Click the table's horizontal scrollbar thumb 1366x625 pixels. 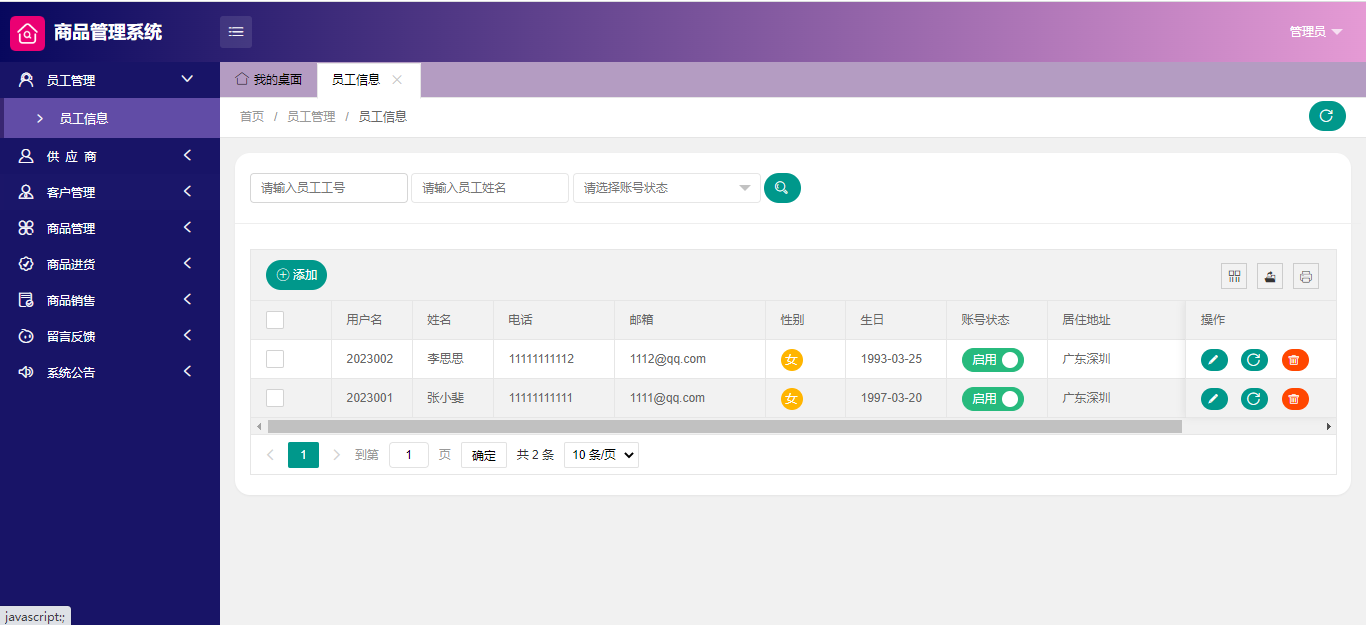pyautogui.click(x=725, y=426)
